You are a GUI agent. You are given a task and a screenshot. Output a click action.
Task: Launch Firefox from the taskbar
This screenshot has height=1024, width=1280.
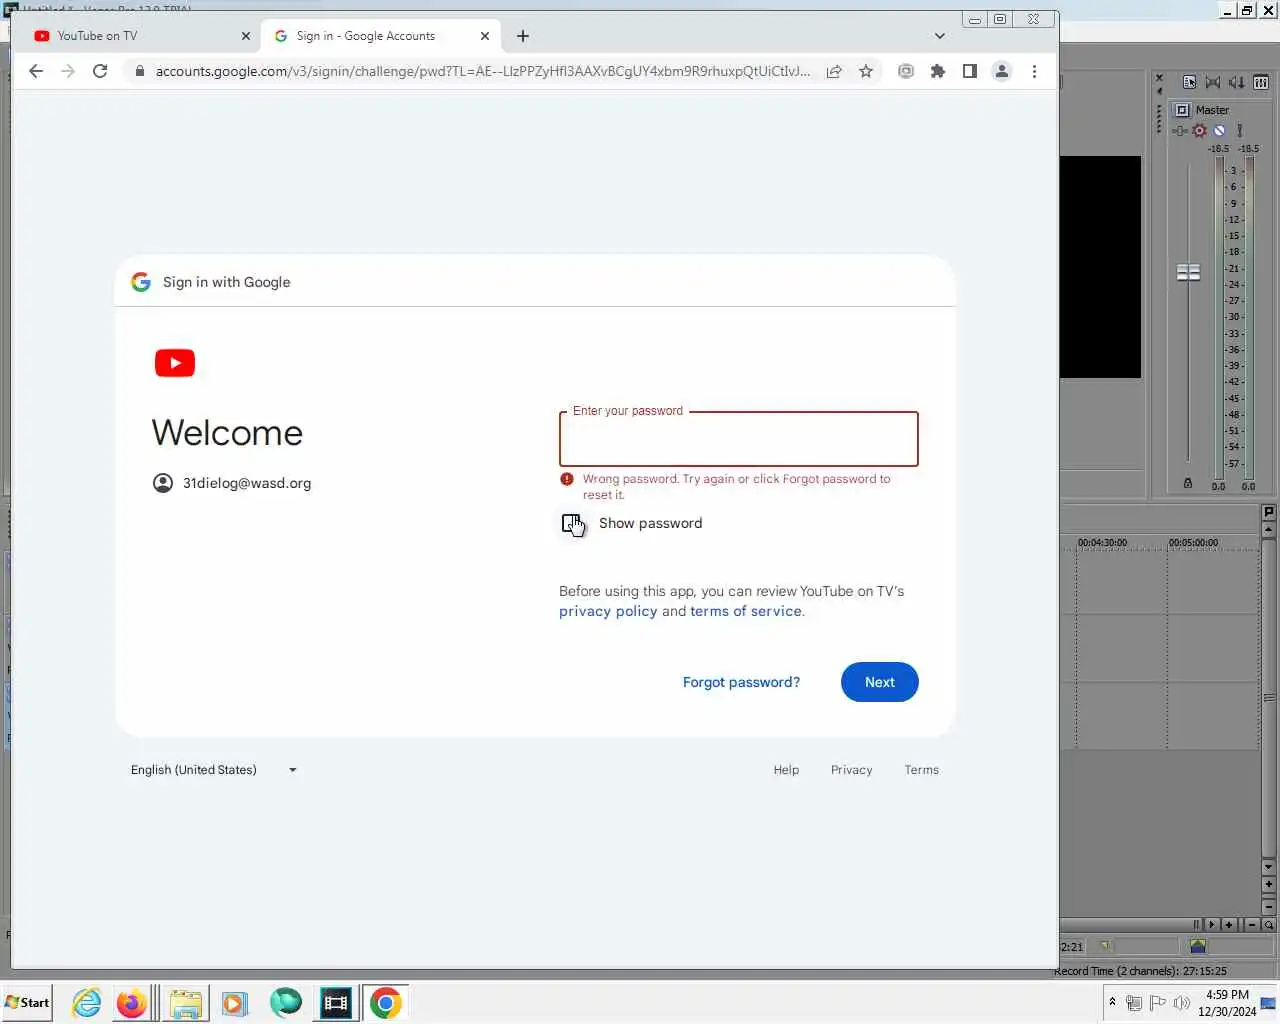pyautogui.click(x=131, y=1003)
